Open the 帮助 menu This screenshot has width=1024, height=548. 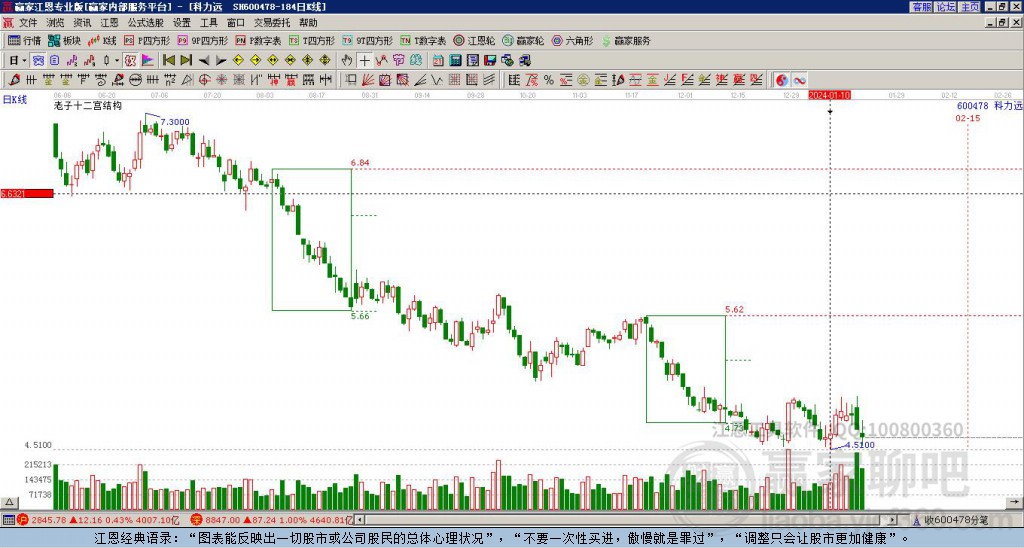click(x=308, y=23)
